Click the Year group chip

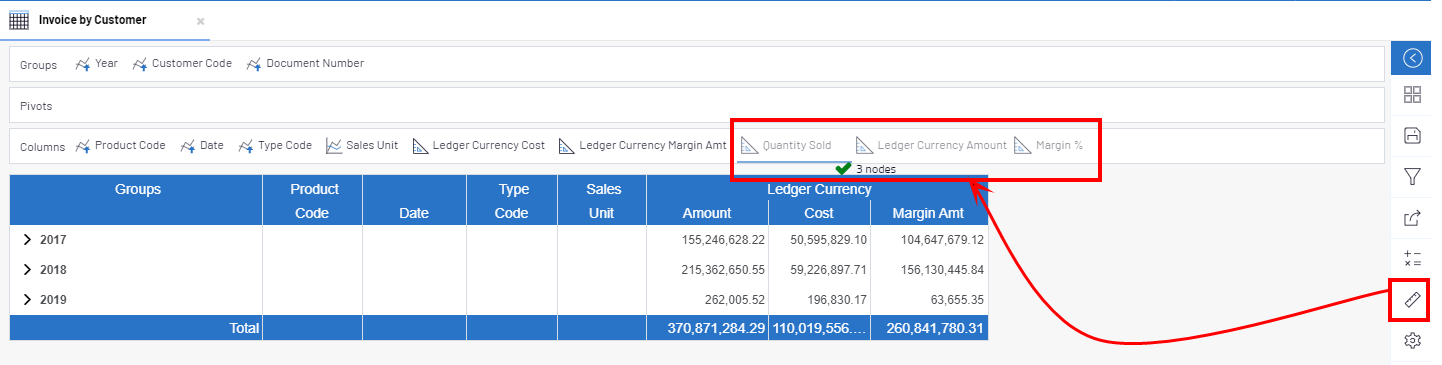point(97,64)
